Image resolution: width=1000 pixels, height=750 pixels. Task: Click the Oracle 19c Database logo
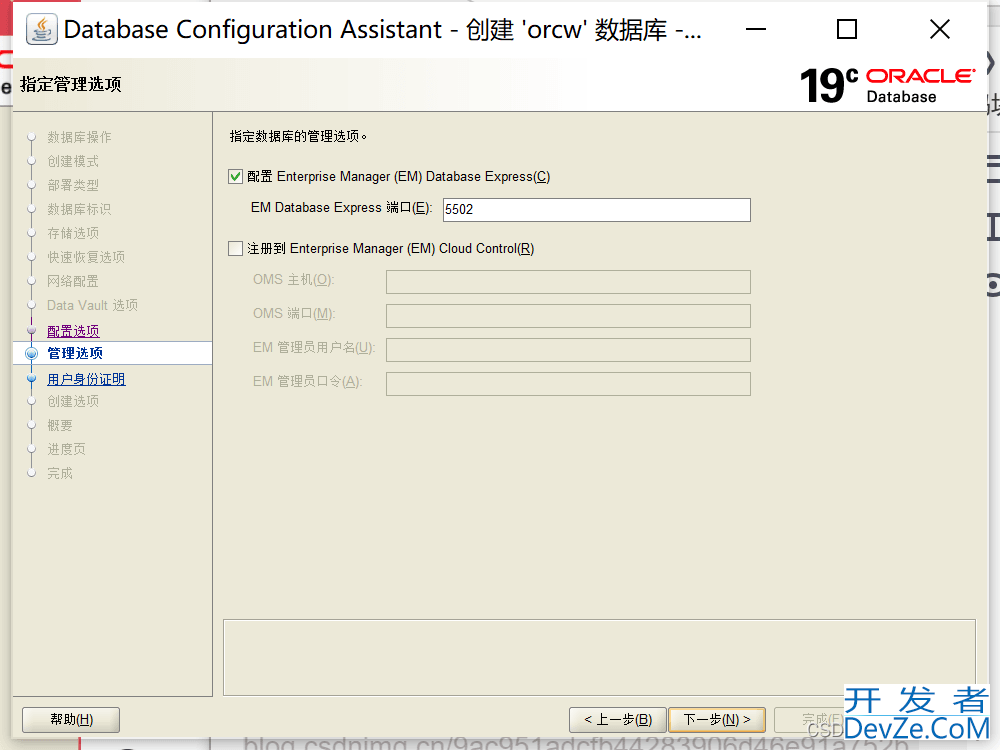click(x=887, y=86)
